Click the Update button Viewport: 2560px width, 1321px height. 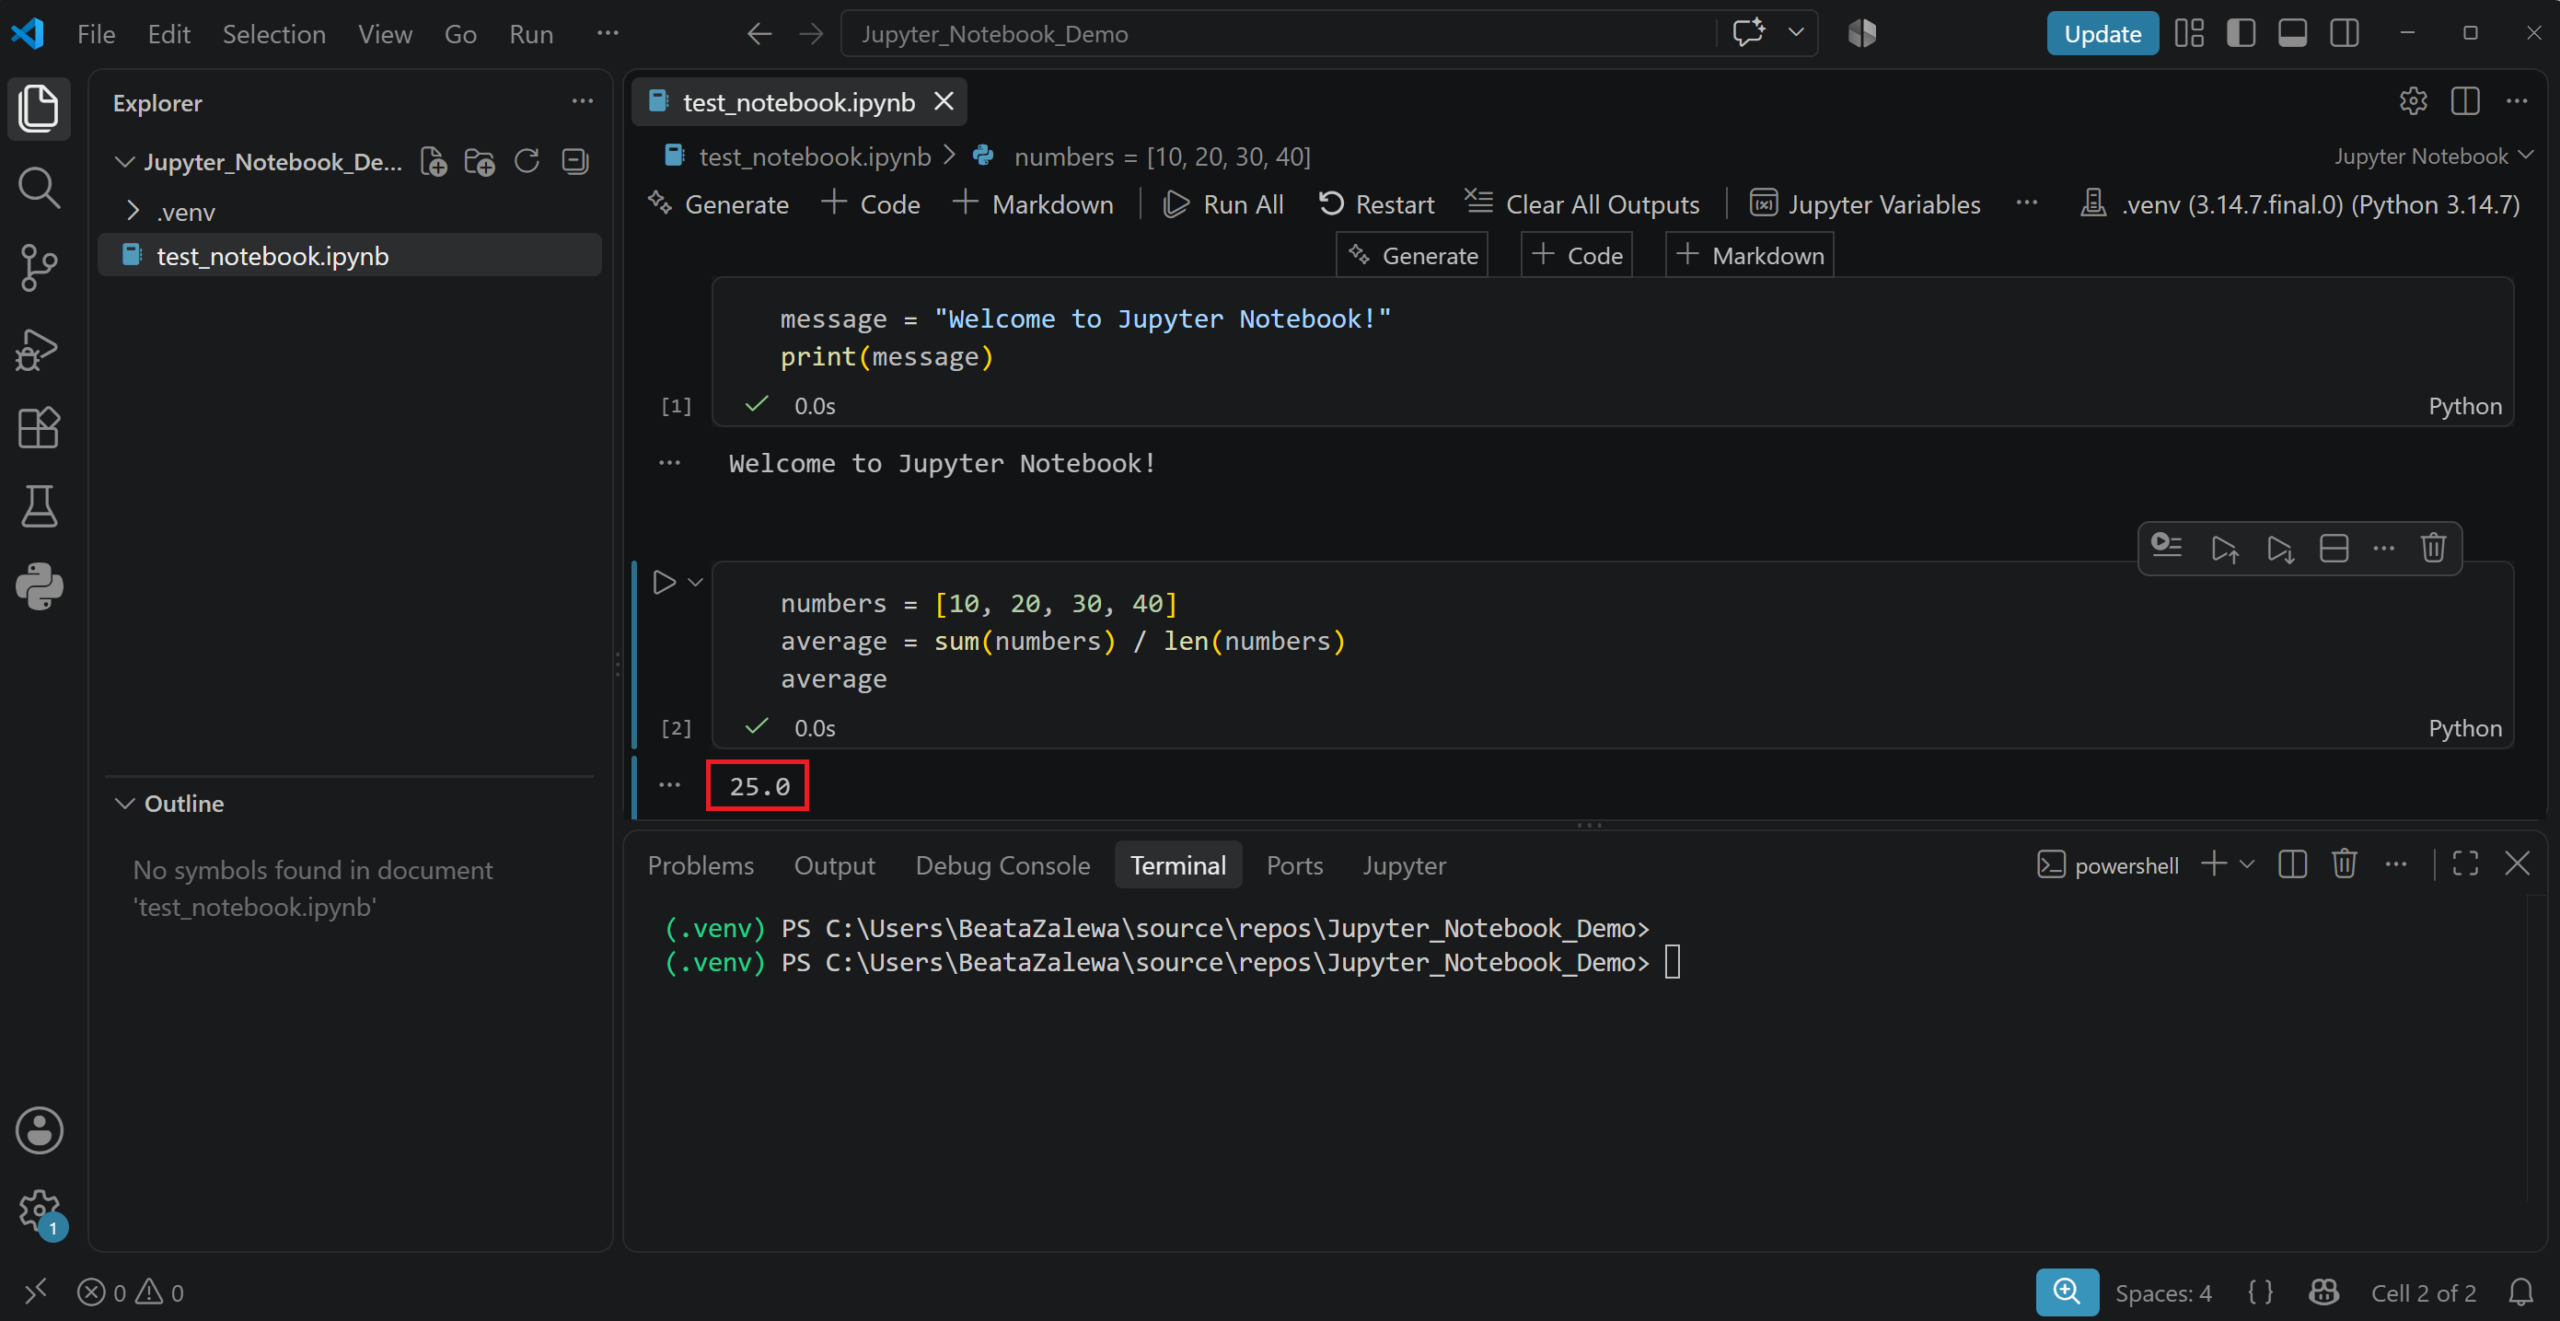point(2102,33)
